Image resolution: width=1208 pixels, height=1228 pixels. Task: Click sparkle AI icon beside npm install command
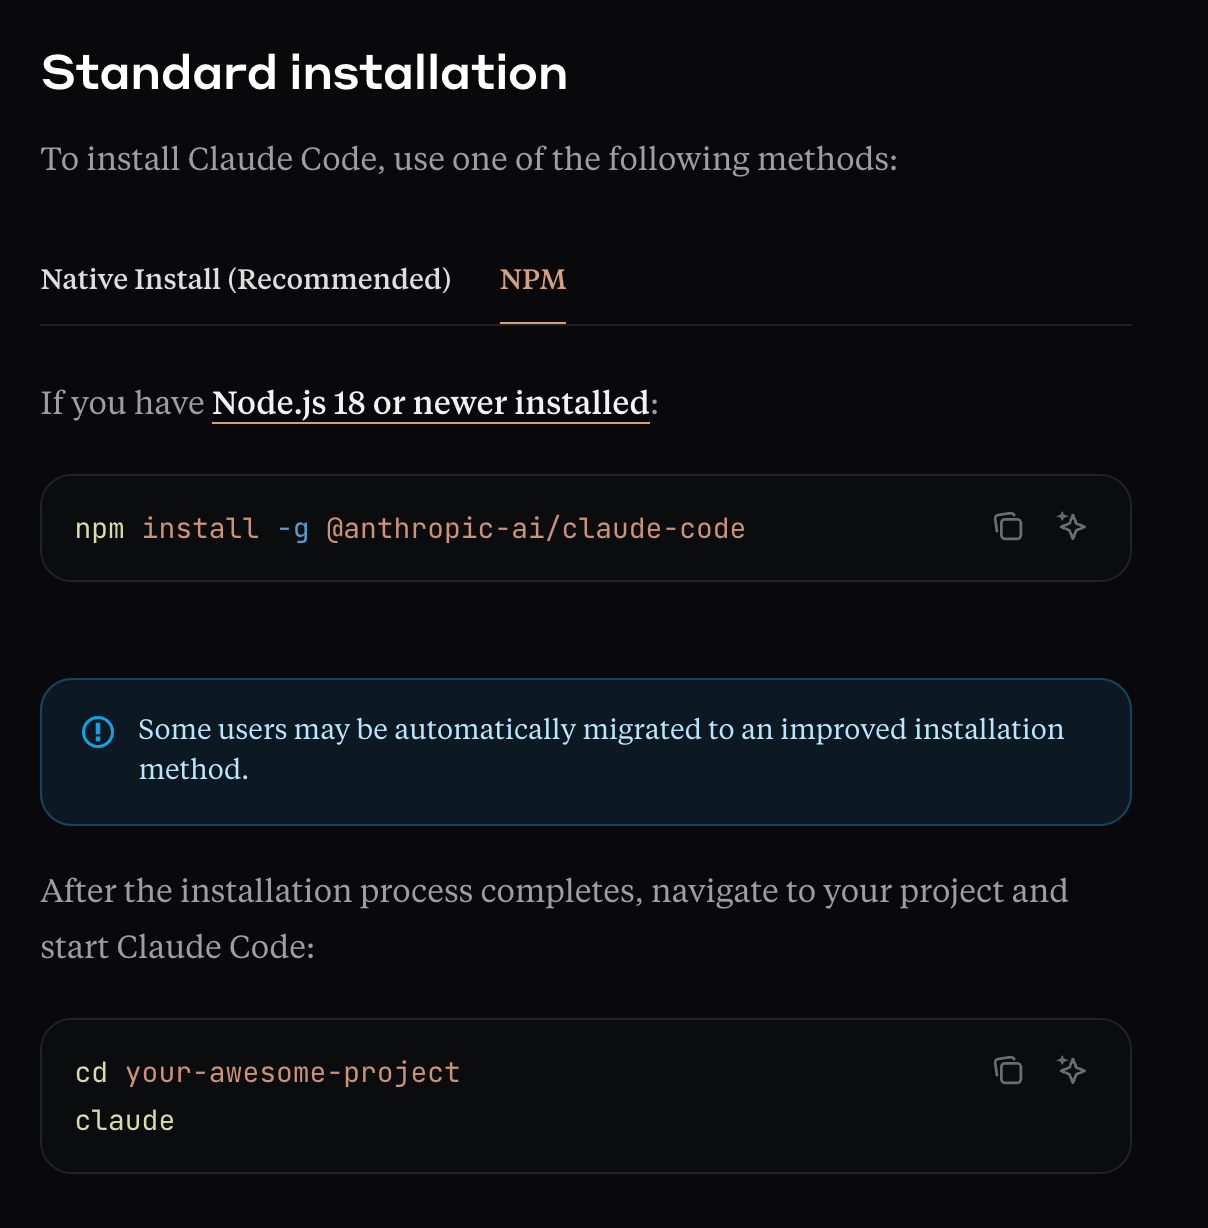[1072, 526]
